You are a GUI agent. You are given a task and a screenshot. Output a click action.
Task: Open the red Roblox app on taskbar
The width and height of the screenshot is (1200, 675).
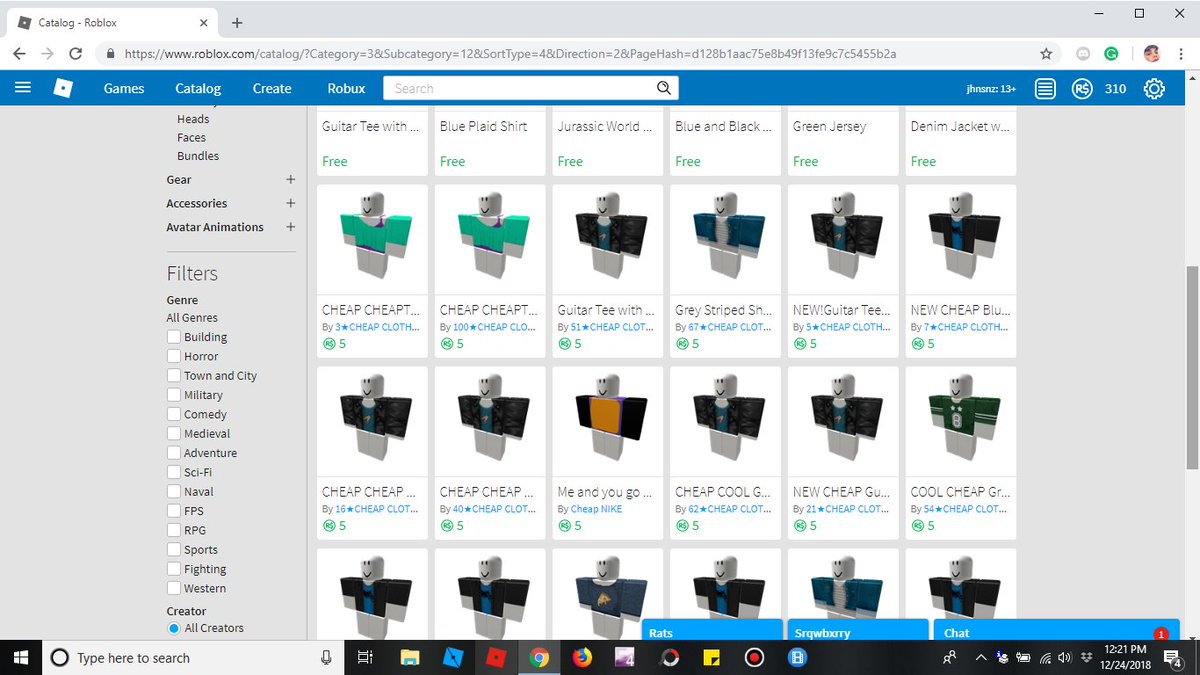coord(496,657)
